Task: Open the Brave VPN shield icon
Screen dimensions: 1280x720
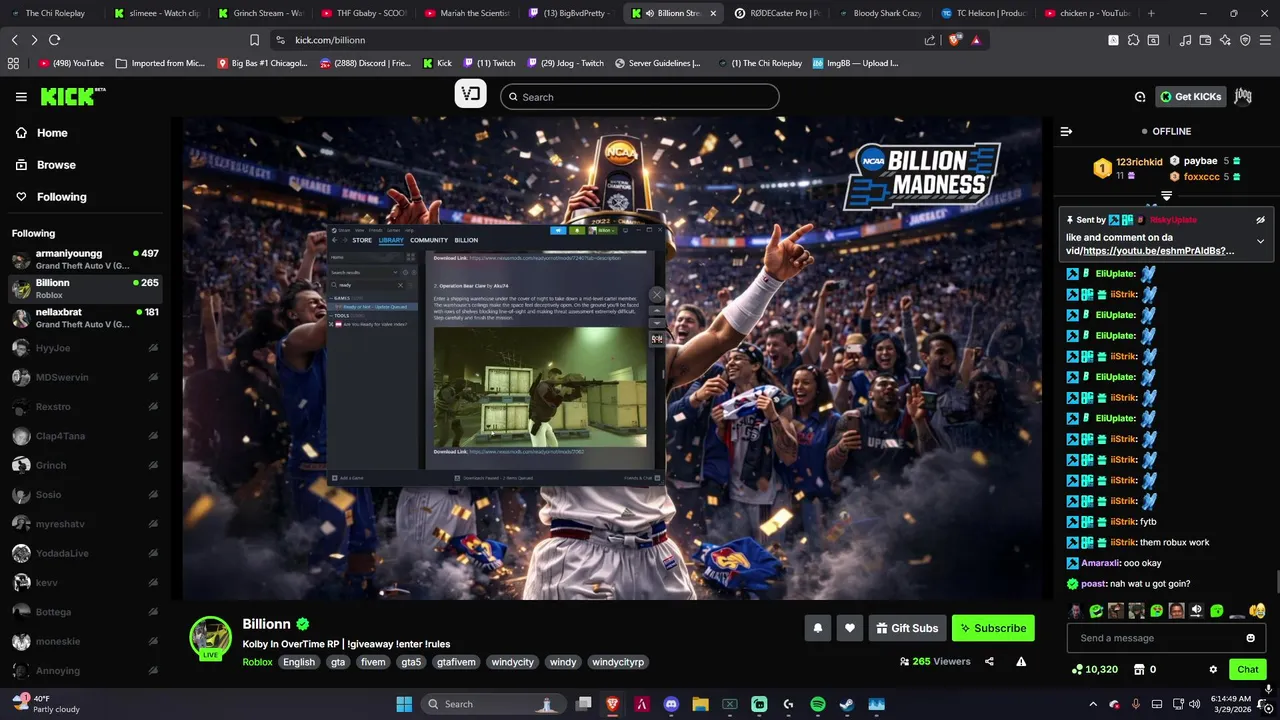Action: click(1245, 40)
